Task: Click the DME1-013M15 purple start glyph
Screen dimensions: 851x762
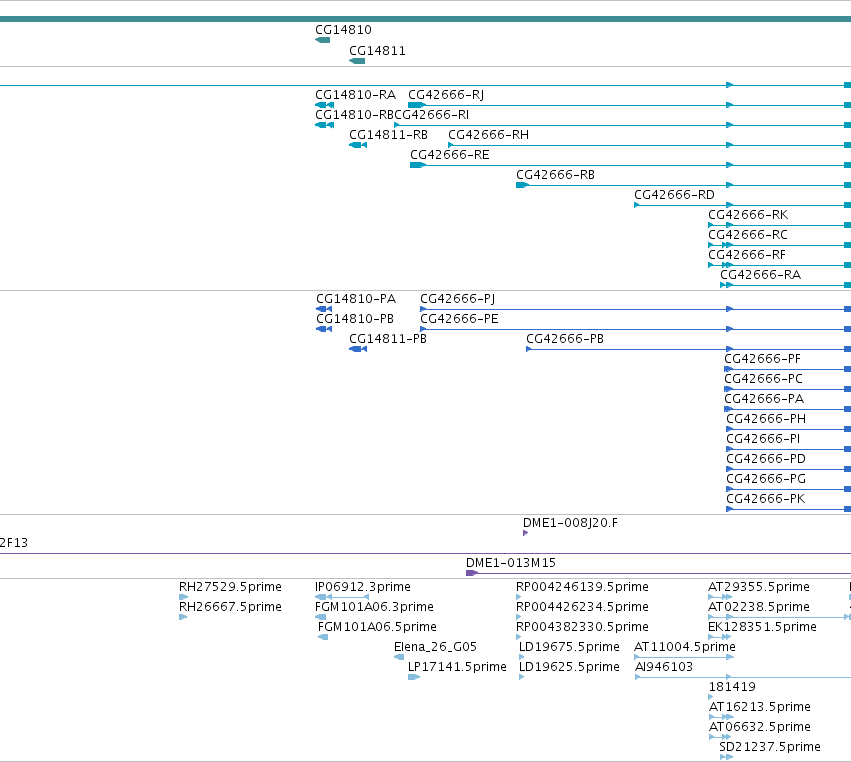Action: pyautogui.click(x=472, y=573)
